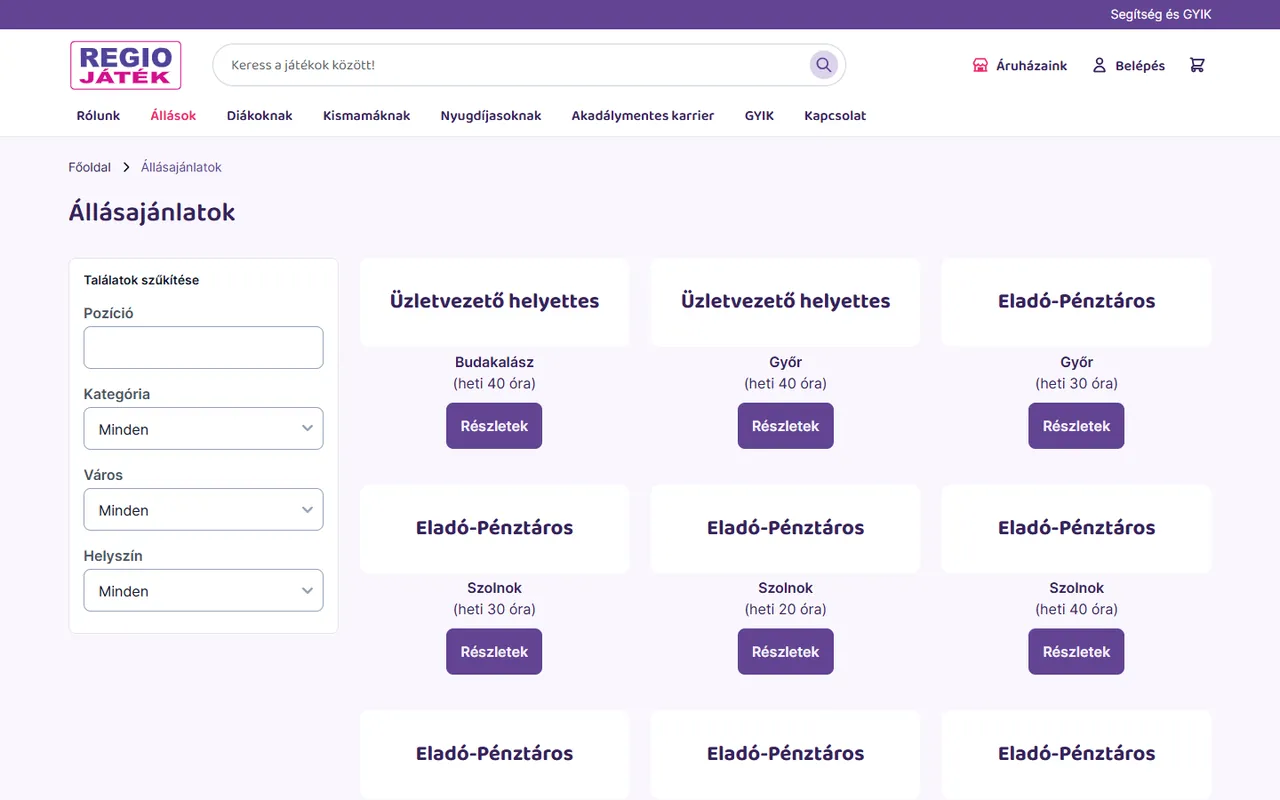Focus the Pozíció filter input field
Screen dimensions: 1280x800
tap(204, 348)
